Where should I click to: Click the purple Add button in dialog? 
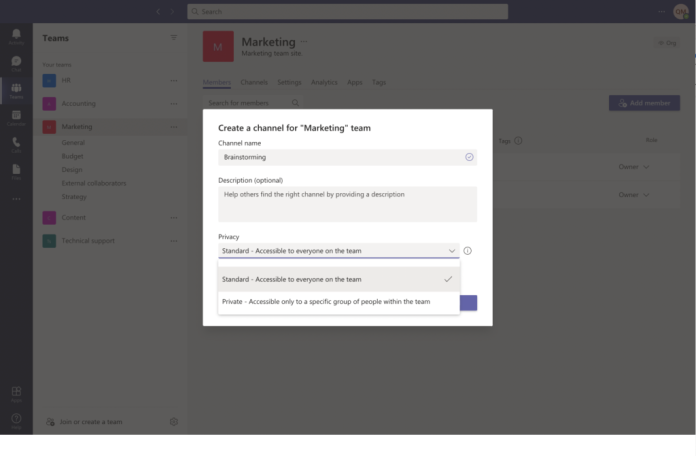468,303
